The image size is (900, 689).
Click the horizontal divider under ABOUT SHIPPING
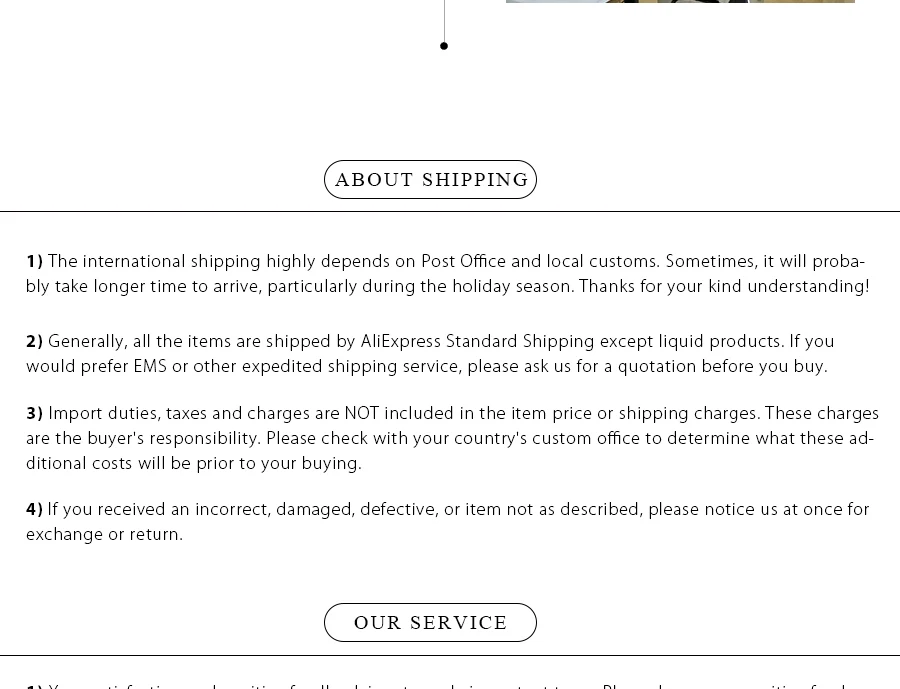click(450, 211)
